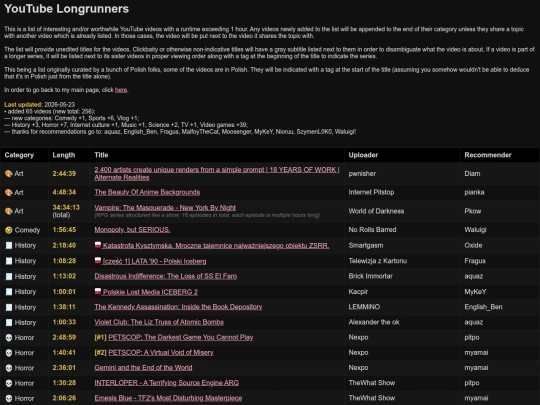The width and height of the screenshot is (540, 405).
Task: Click the palette icon in Internet Pitstop row
Action: pyautogui.click(x=9, y=193)
